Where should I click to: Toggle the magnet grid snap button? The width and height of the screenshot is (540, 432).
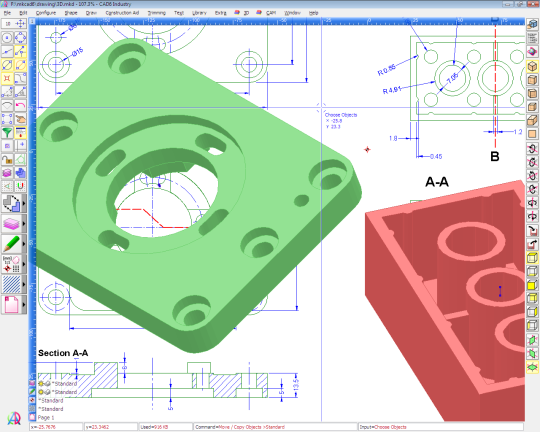pos(20,186)
